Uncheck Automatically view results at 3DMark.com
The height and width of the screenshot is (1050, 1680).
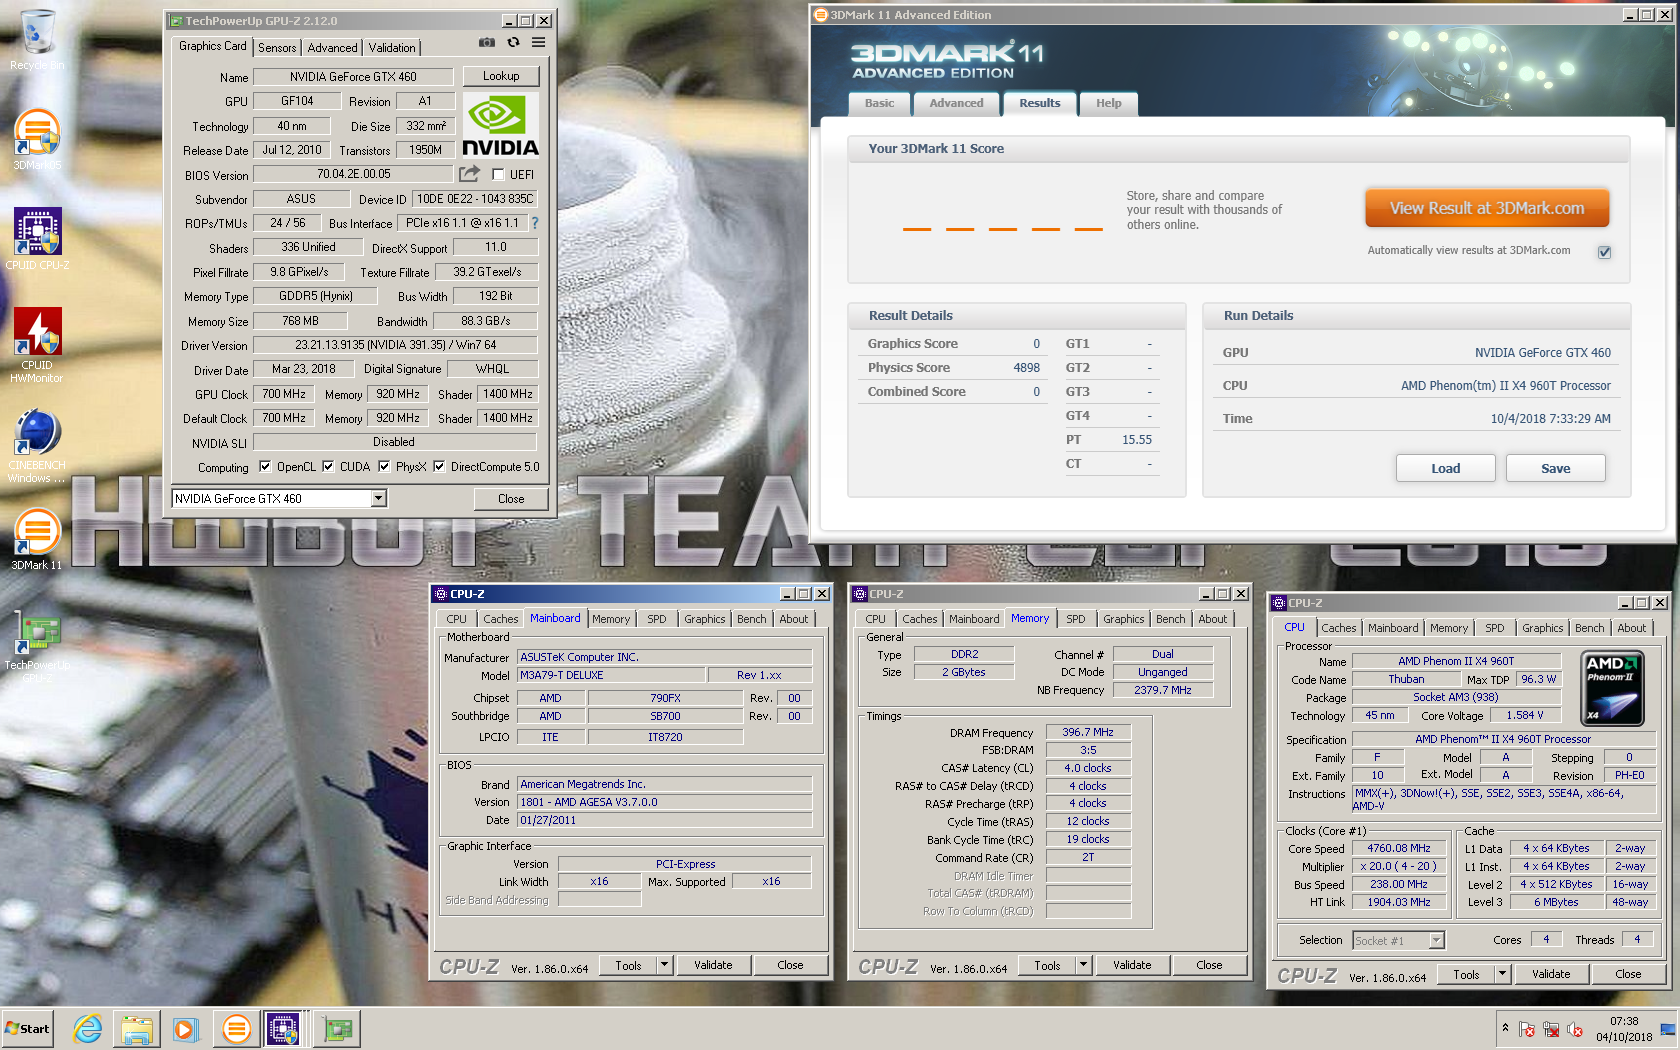pyautogui.click(x=1604, y=252)
